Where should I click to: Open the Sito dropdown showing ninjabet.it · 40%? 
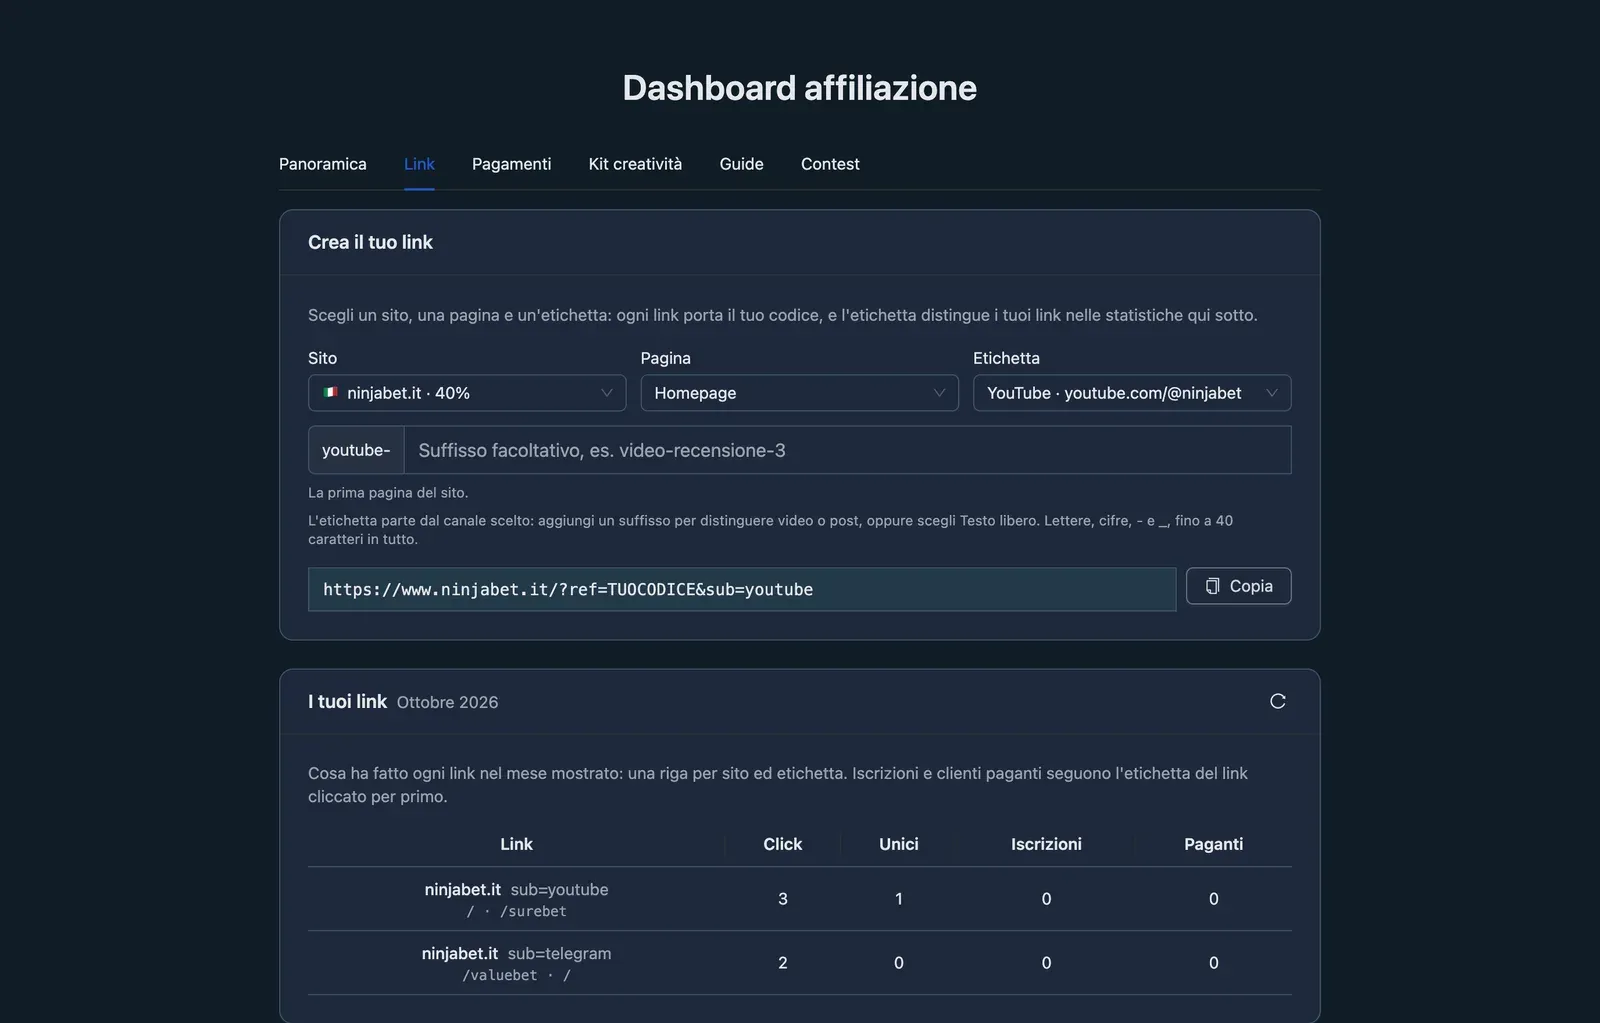(x=467, y=393)
